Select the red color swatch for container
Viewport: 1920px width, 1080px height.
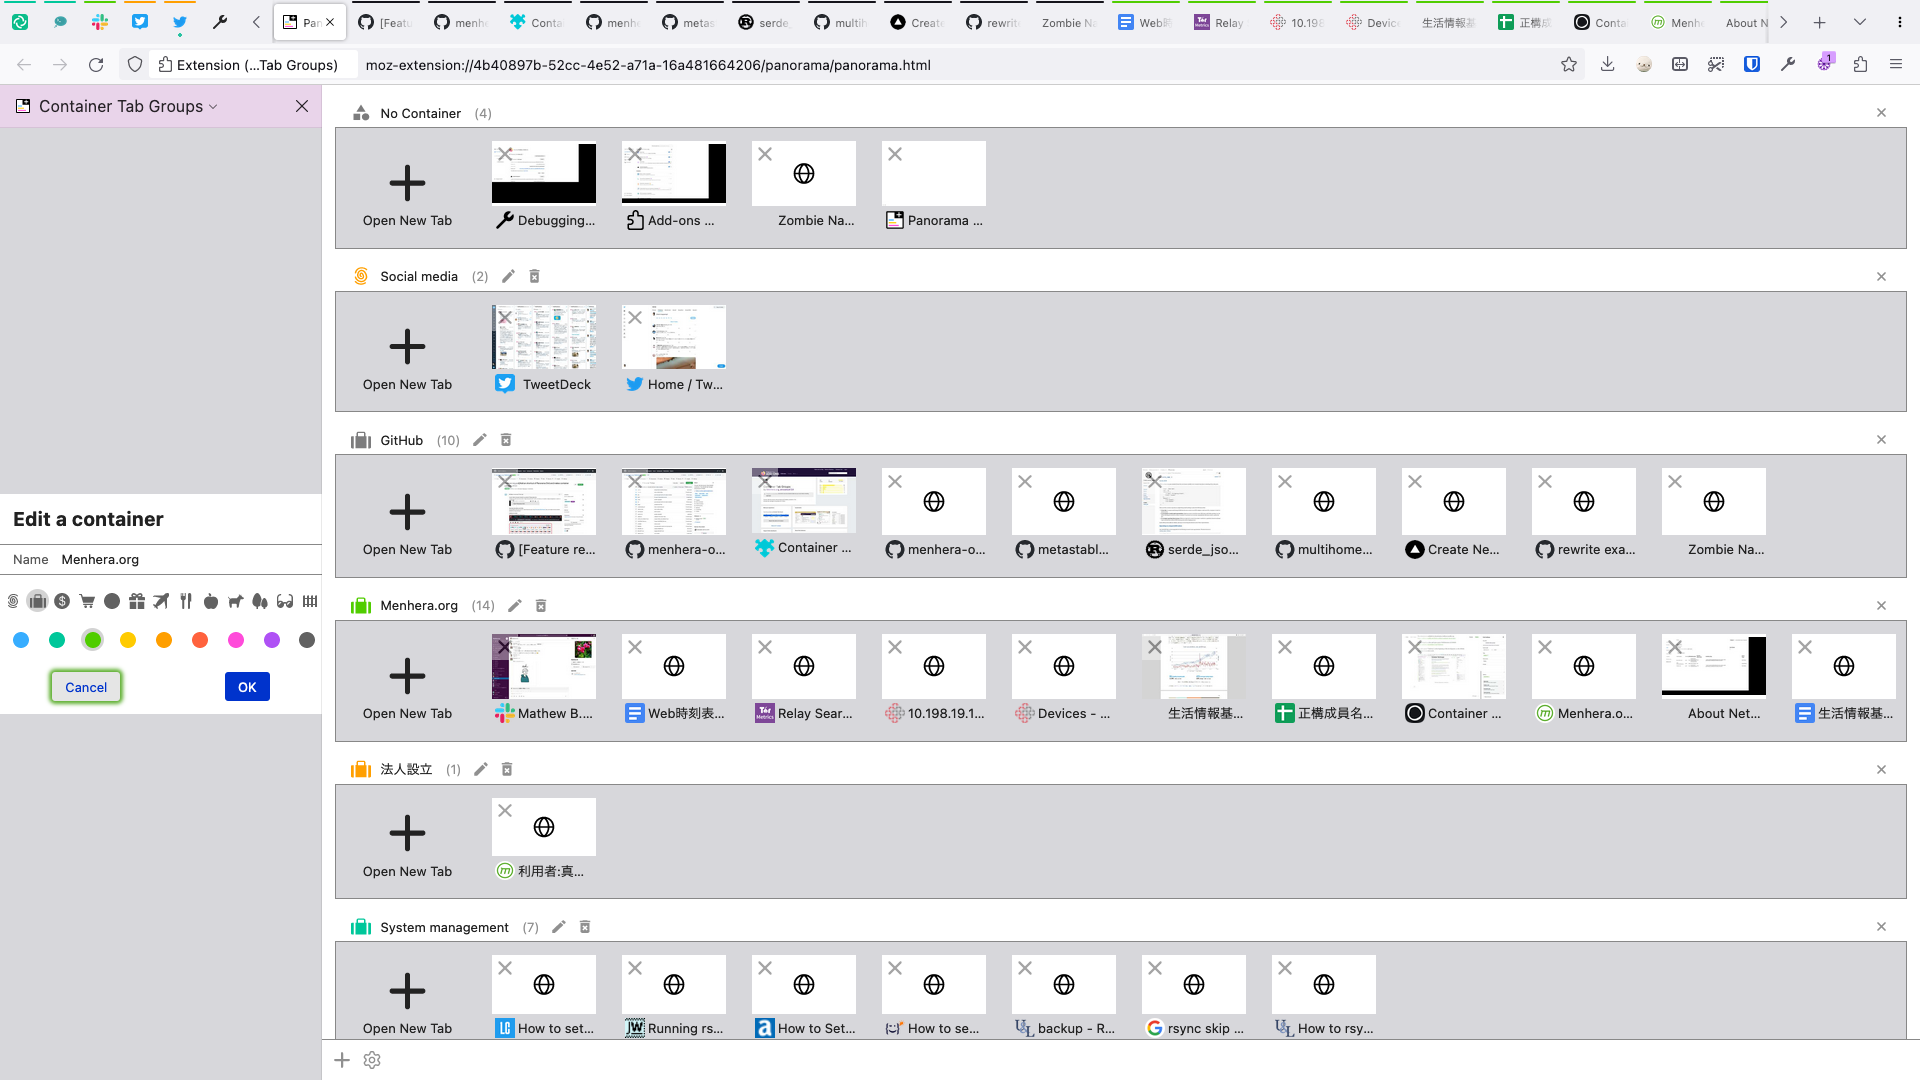(199, 640)
